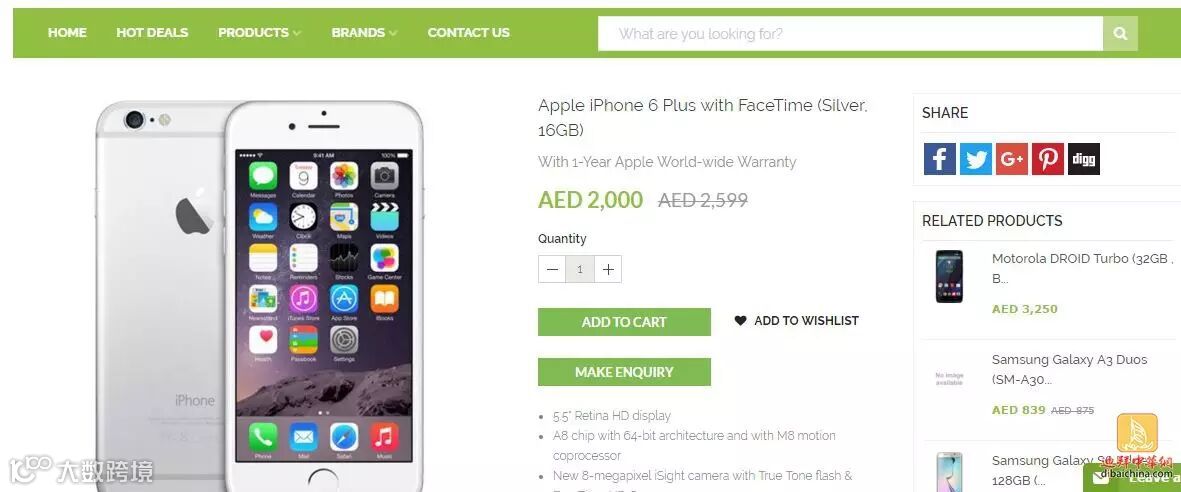The width and height of the screenshot is (1181, 492).
Task: Increase quantity with plus button
Action: pyautogui.click(x=608, y=269)
